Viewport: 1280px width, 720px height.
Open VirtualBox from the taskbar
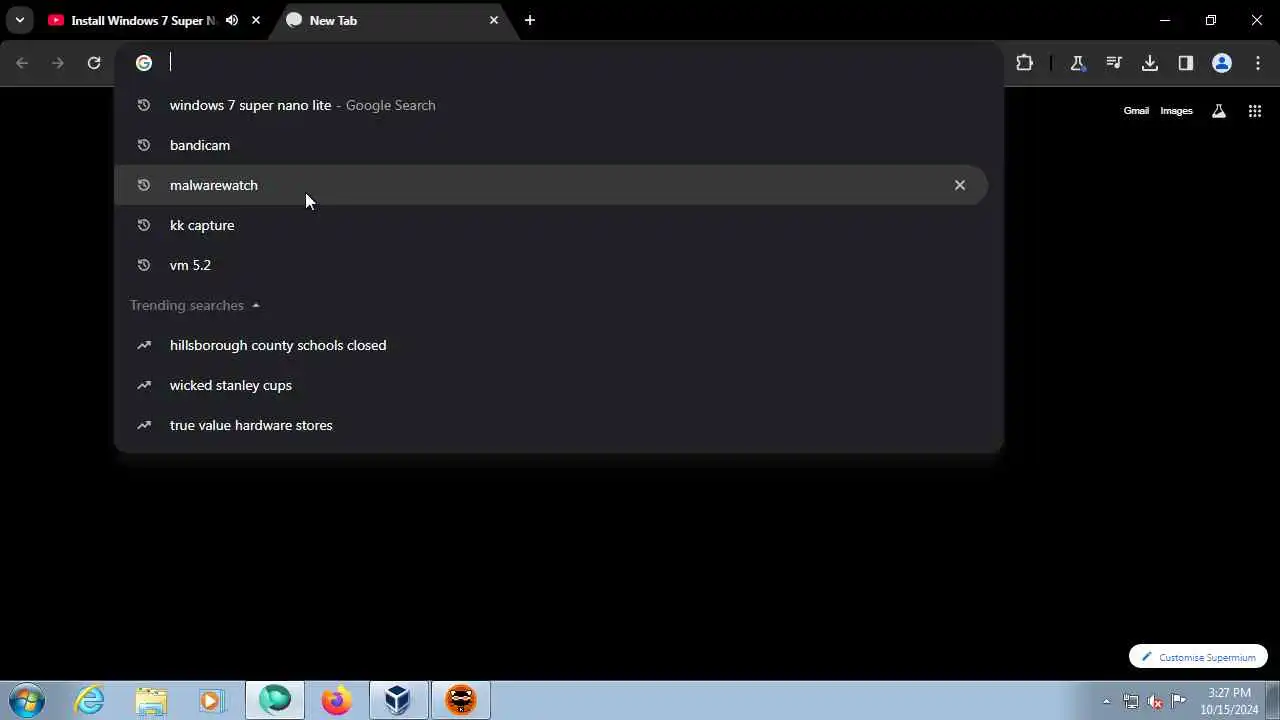point(398,700)
